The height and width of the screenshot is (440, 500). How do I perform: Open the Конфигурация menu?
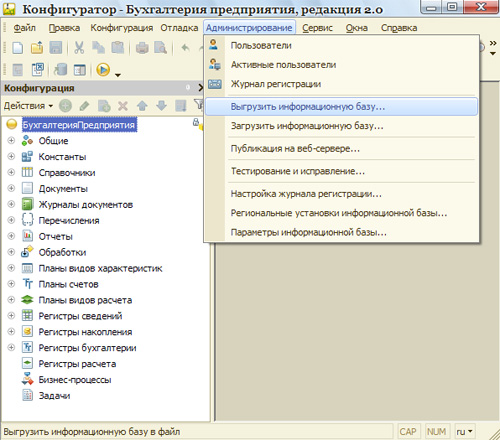122,28
